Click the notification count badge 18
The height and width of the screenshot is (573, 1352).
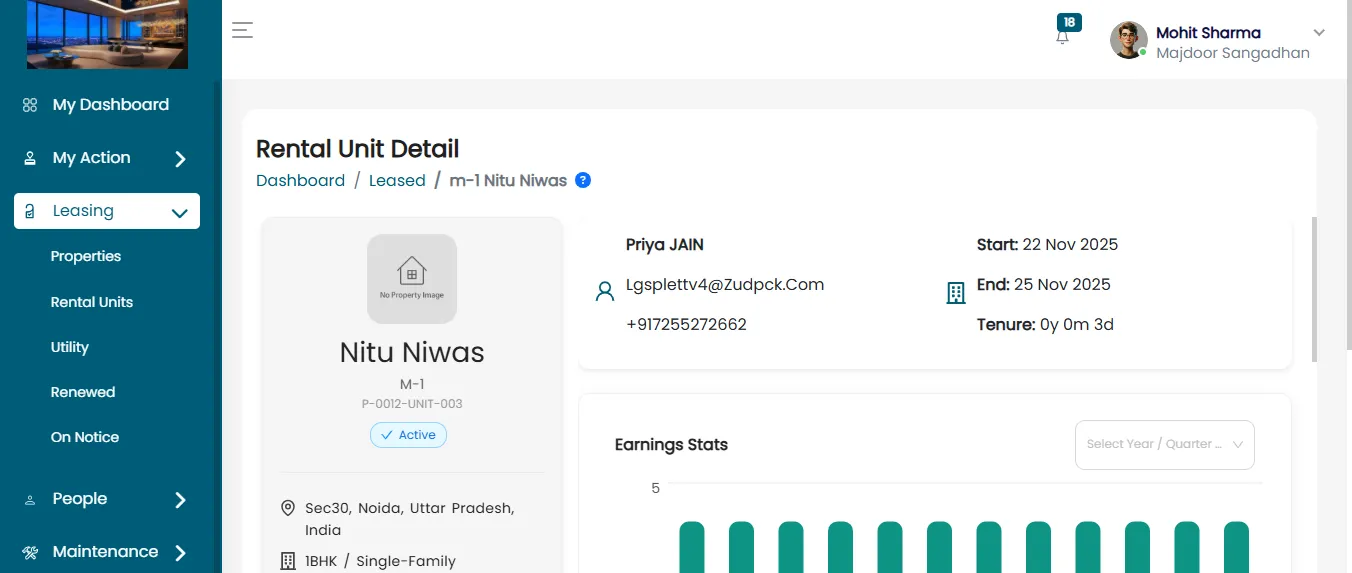(1070, 22)
